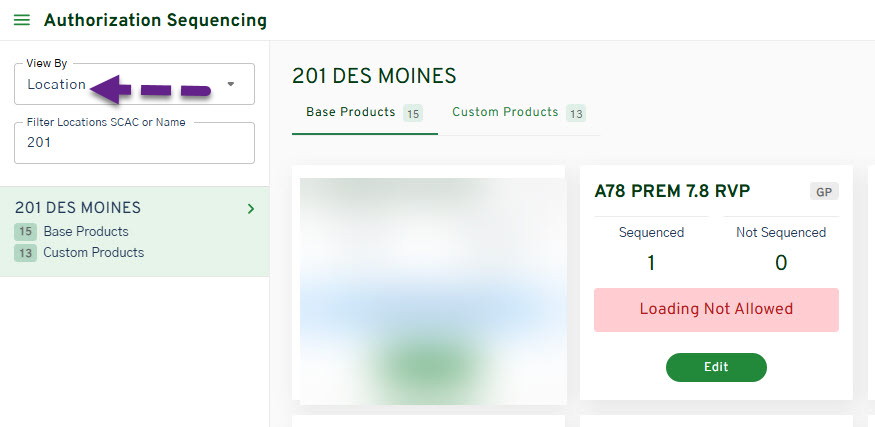Screen dimensions: 875x427
Task: Click the Loading Not Allowed banner
Action: (716, 309)
